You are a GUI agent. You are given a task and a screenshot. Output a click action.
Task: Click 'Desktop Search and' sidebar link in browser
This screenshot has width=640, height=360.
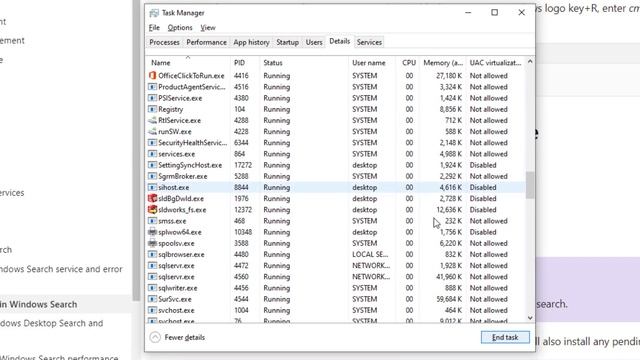(x=52, y=323)
